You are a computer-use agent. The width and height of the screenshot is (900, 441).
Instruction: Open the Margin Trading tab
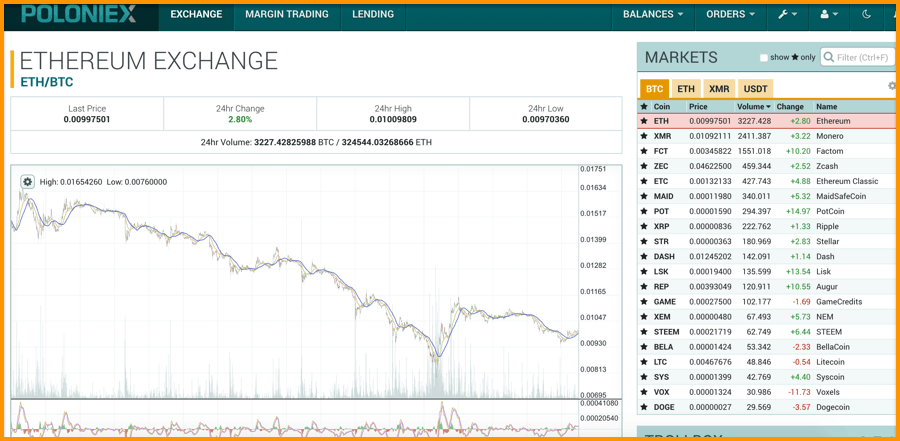[x=287, y=15]
